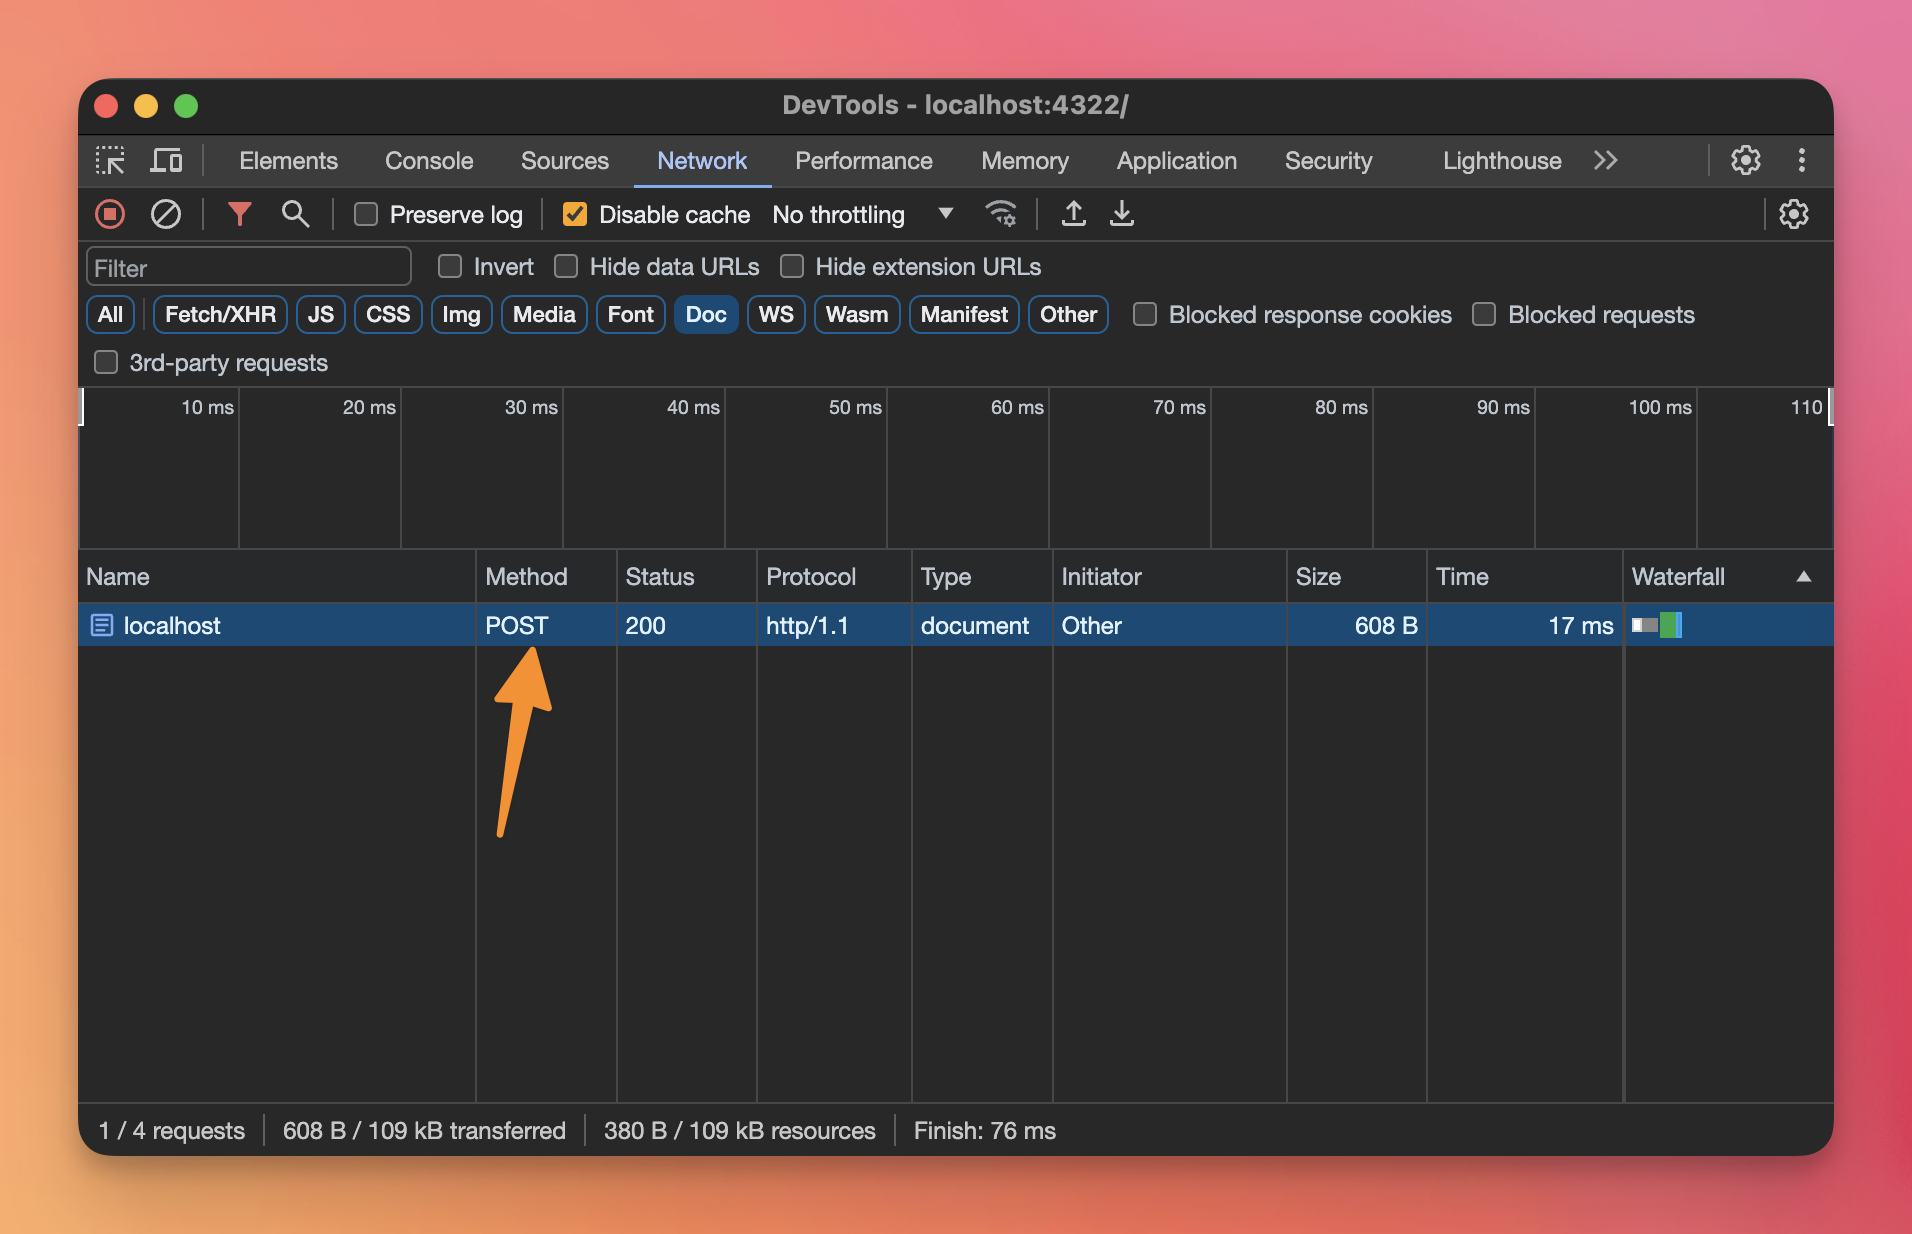Viewport: 1912px width, 1234px height.
Task: Click the export HAR download icon
Action: click(1122, 214)
